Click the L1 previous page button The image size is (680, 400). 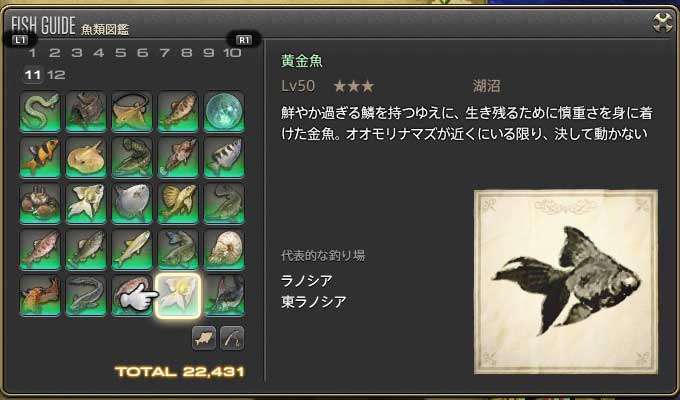[x=20, y=40]
